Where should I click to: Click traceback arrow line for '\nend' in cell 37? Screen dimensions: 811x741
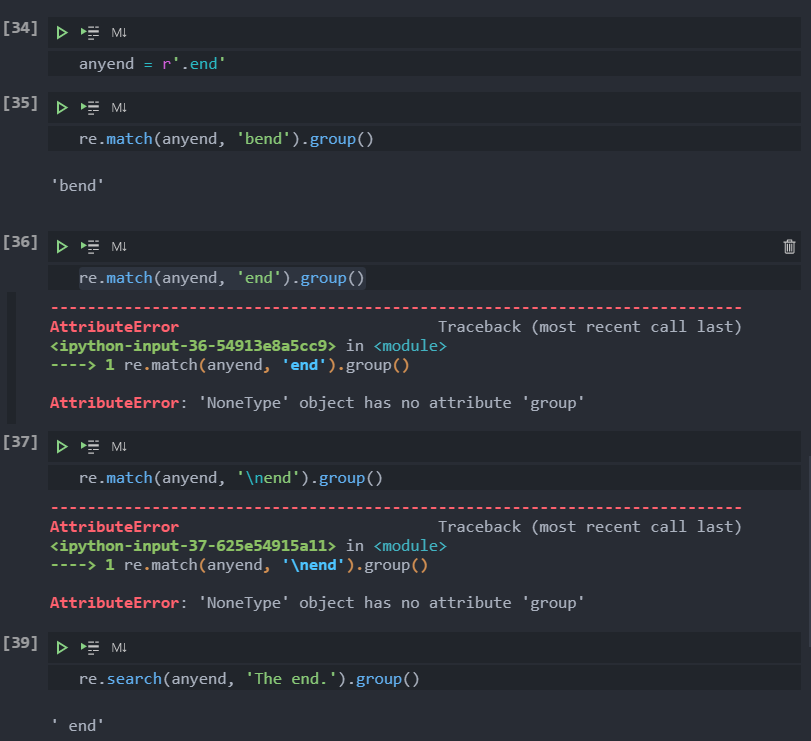(239, 566)
